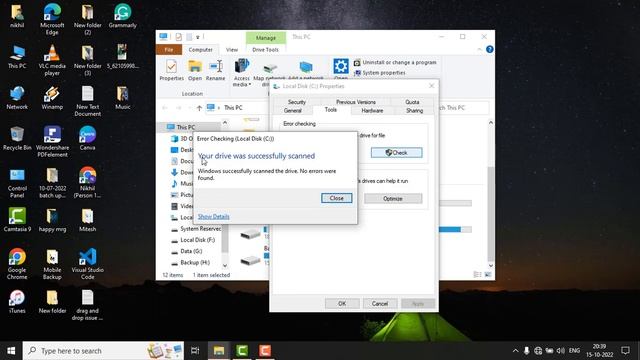Switch Explorer to large icons view

pos(488,275)
